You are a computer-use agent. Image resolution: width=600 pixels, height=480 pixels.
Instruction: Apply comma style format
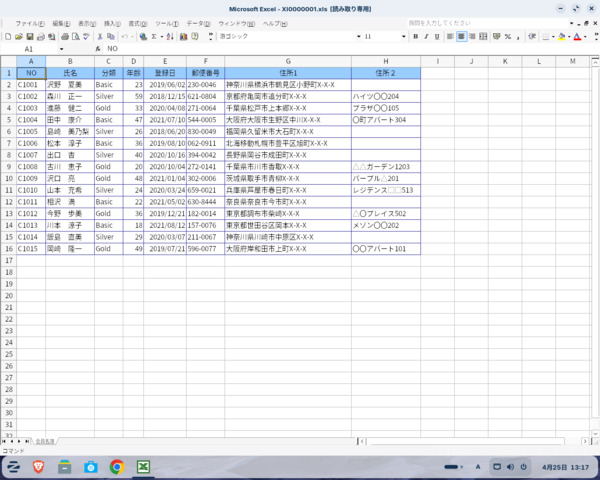tap(518, 37)
